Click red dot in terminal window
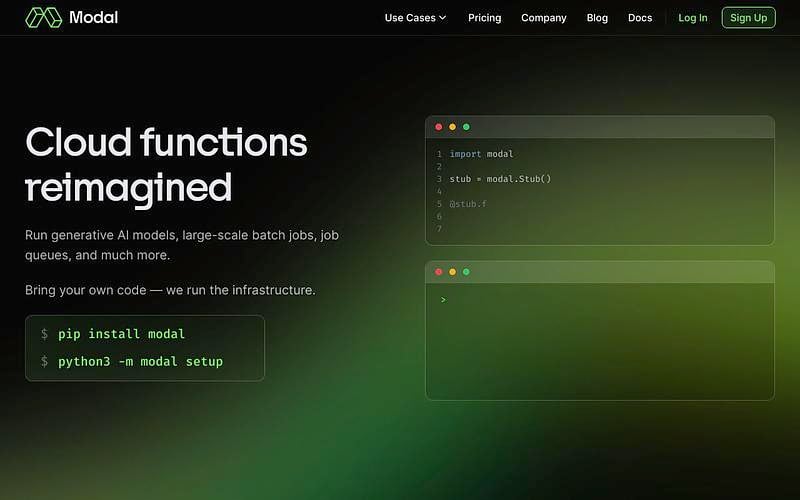The image size is (800, 500). point(439,272)
